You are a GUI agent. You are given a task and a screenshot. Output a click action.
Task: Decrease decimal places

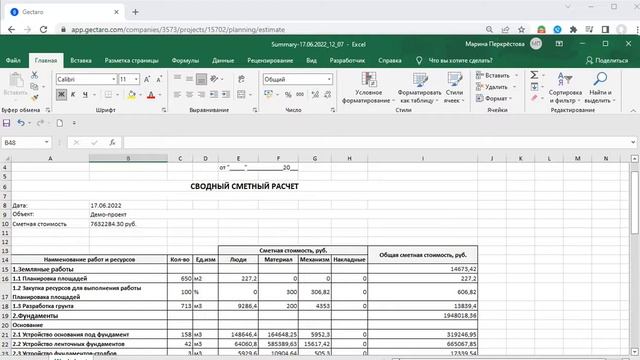coord(327,95)
